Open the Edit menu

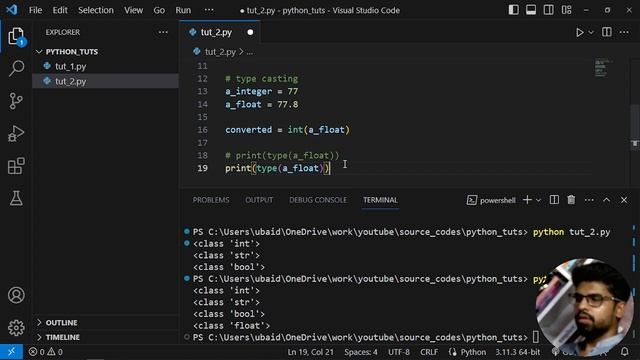pos(60,10)
